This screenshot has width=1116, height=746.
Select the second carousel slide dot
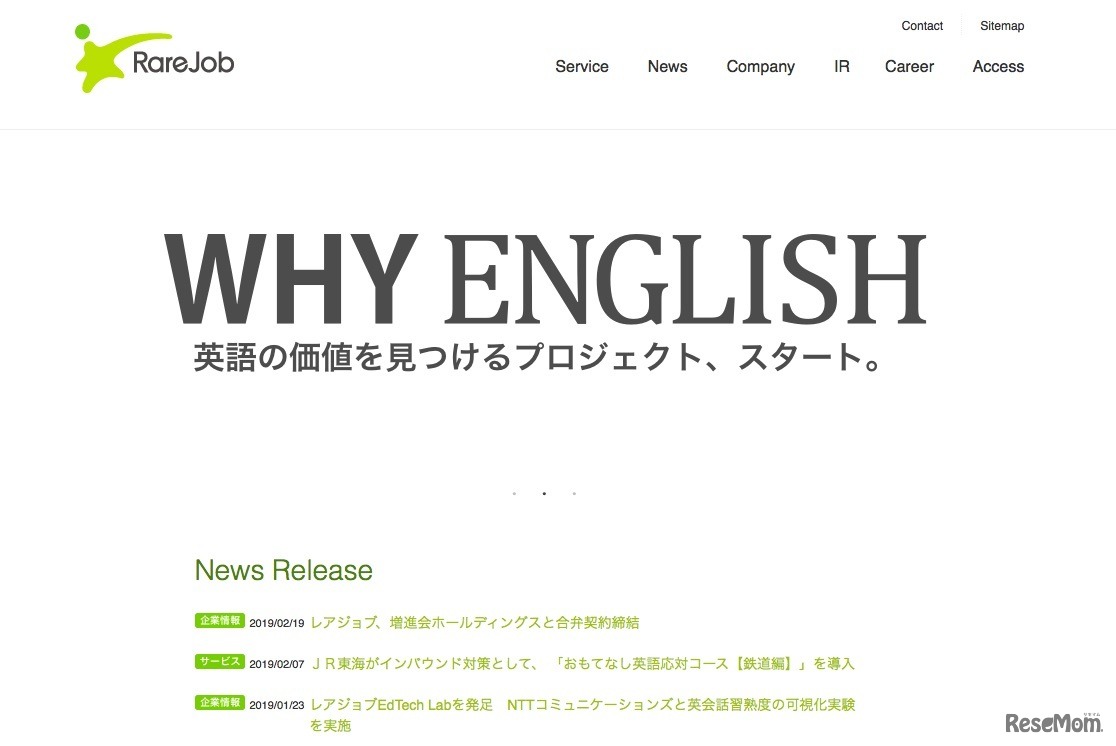(544, 493)
